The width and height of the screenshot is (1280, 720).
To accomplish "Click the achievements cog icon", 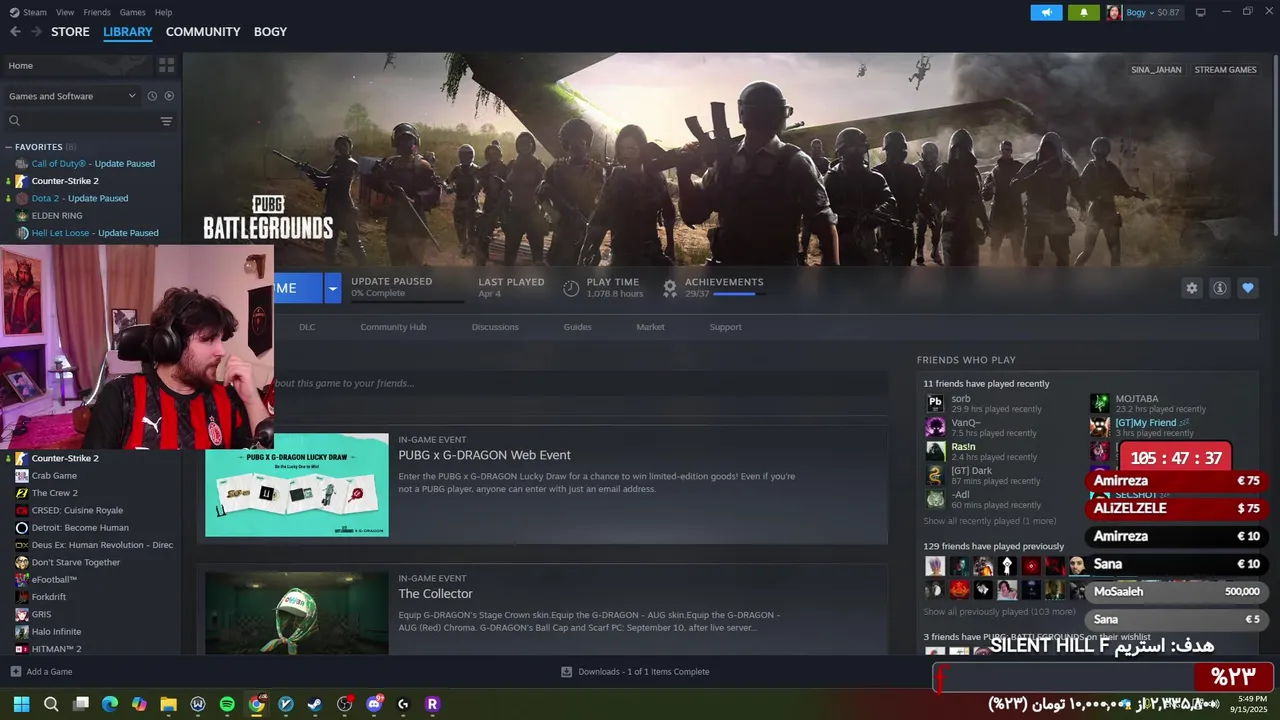I will (x=670, y=288).
